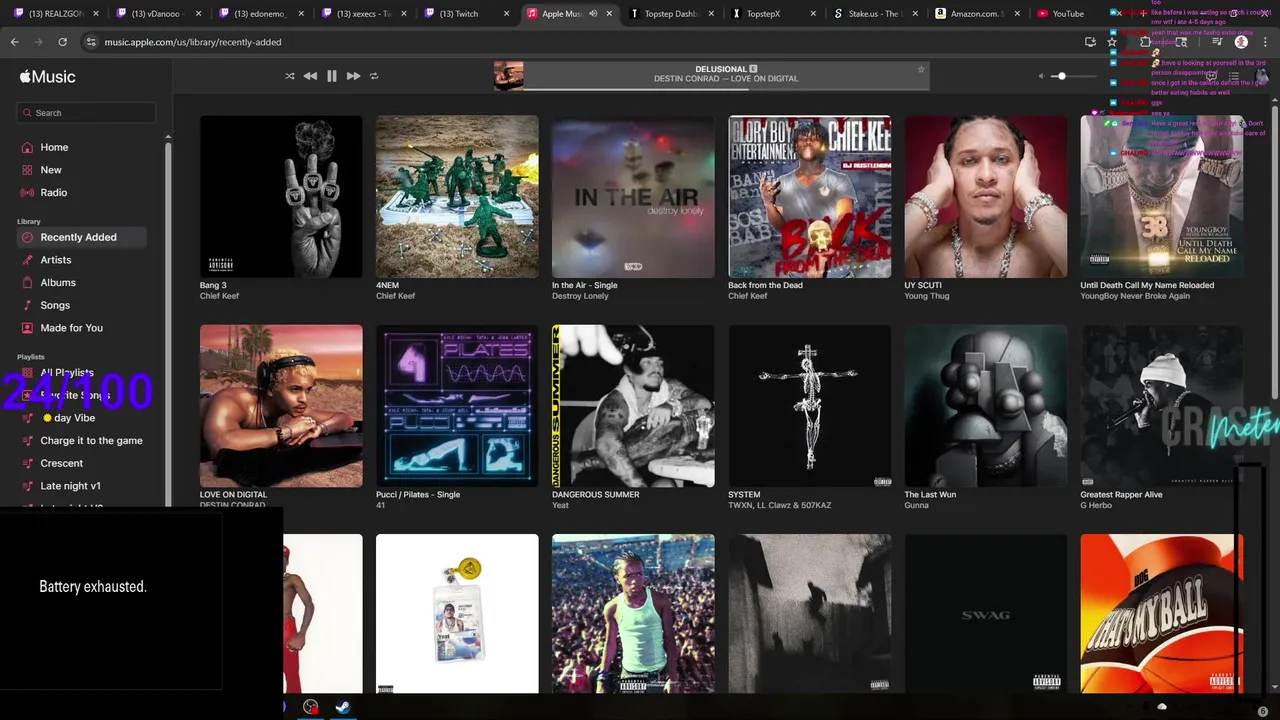Image resolution: width=1280 pixels, height=720 pixels.
Task: Open Charge it to the game playlist
Action: [91, 441]
